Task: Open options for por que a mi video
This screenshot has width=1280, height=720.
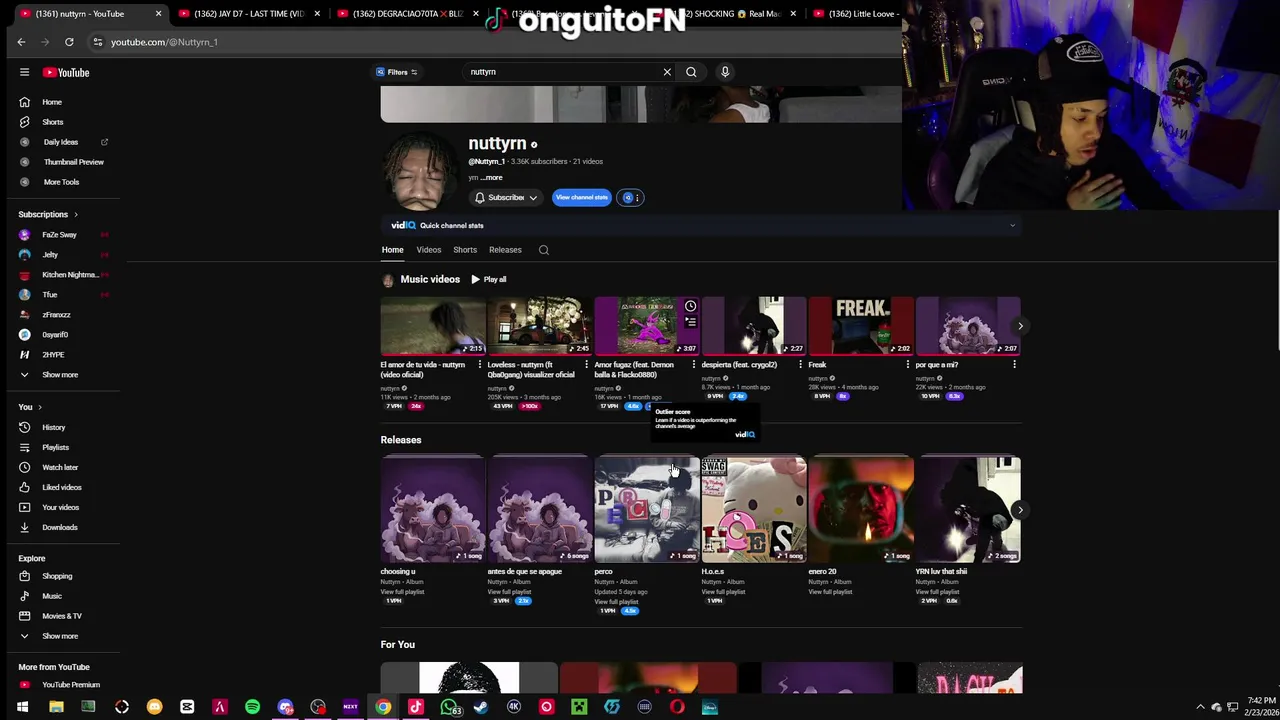Action: pos(1014,365)
